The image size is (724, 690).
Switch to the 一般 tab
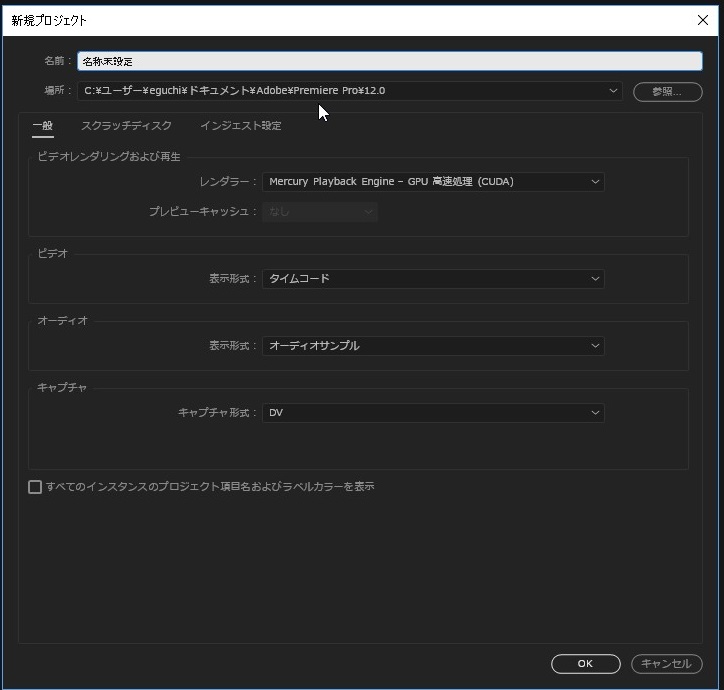pos(42,126)
